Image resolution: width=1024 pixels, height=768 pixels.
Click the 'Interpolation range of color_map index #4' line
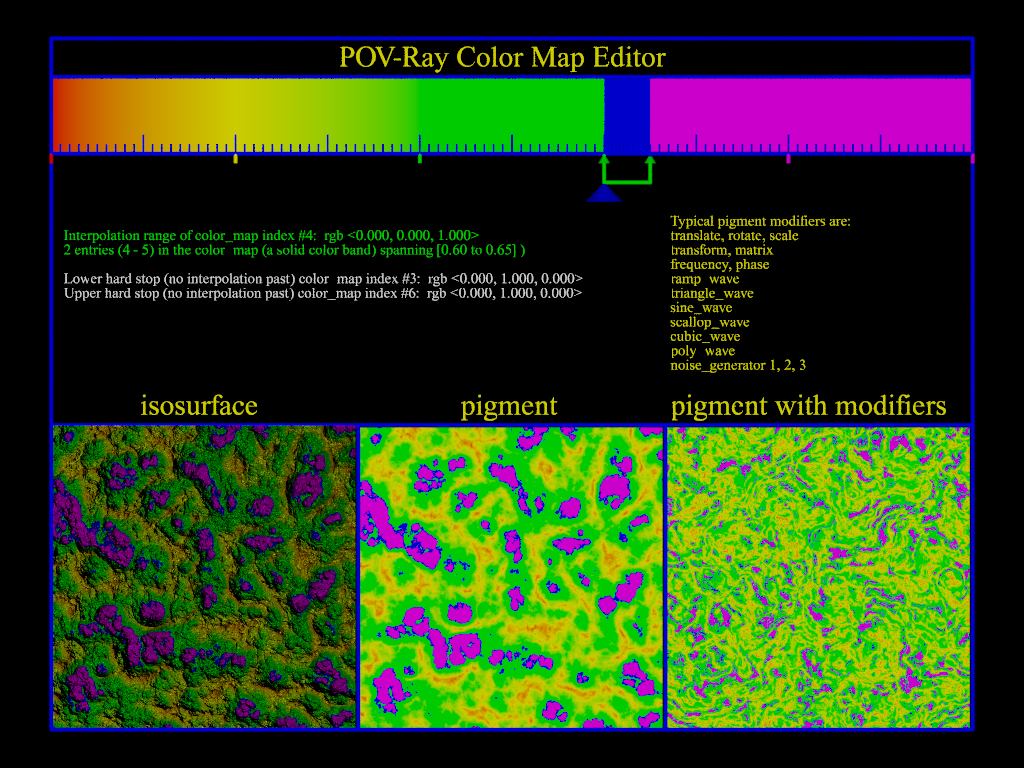[x=271, y=233]
